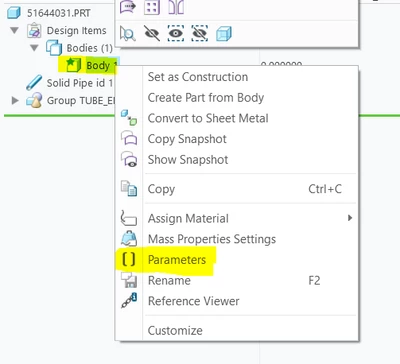Choose Set as Construction

click(198, 77)
